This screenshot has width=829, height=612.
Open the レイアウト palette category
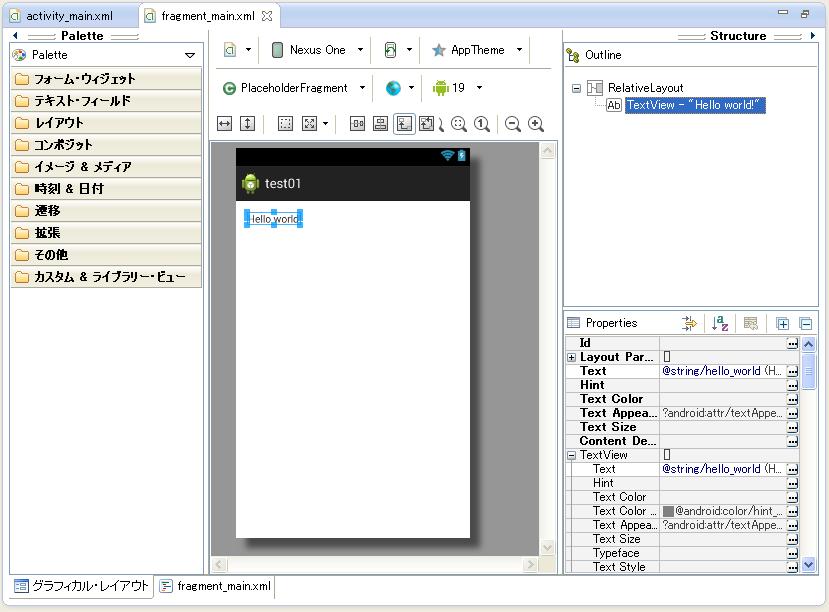pyautogui.click(x=106, y=123)
